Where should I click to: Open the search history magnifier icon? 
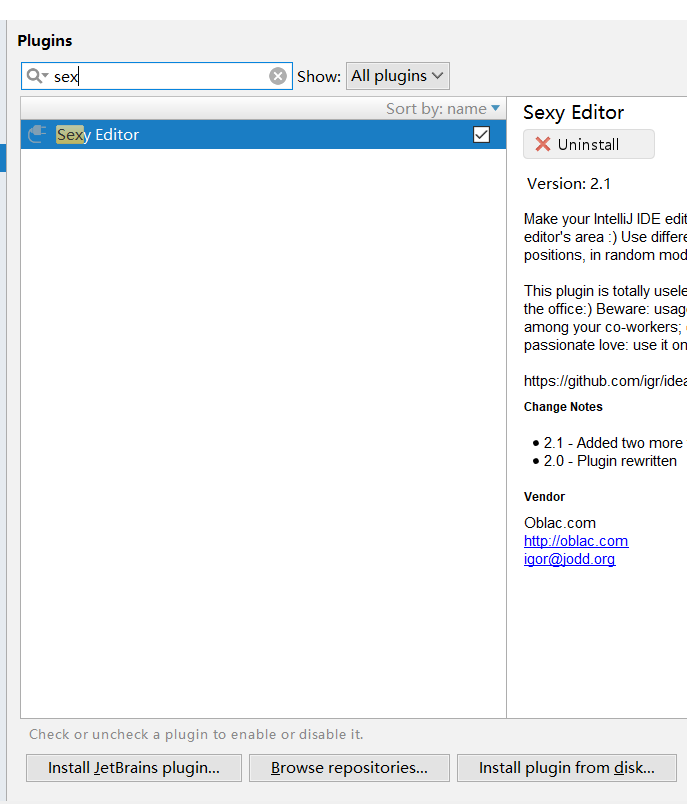click(37, 76)
